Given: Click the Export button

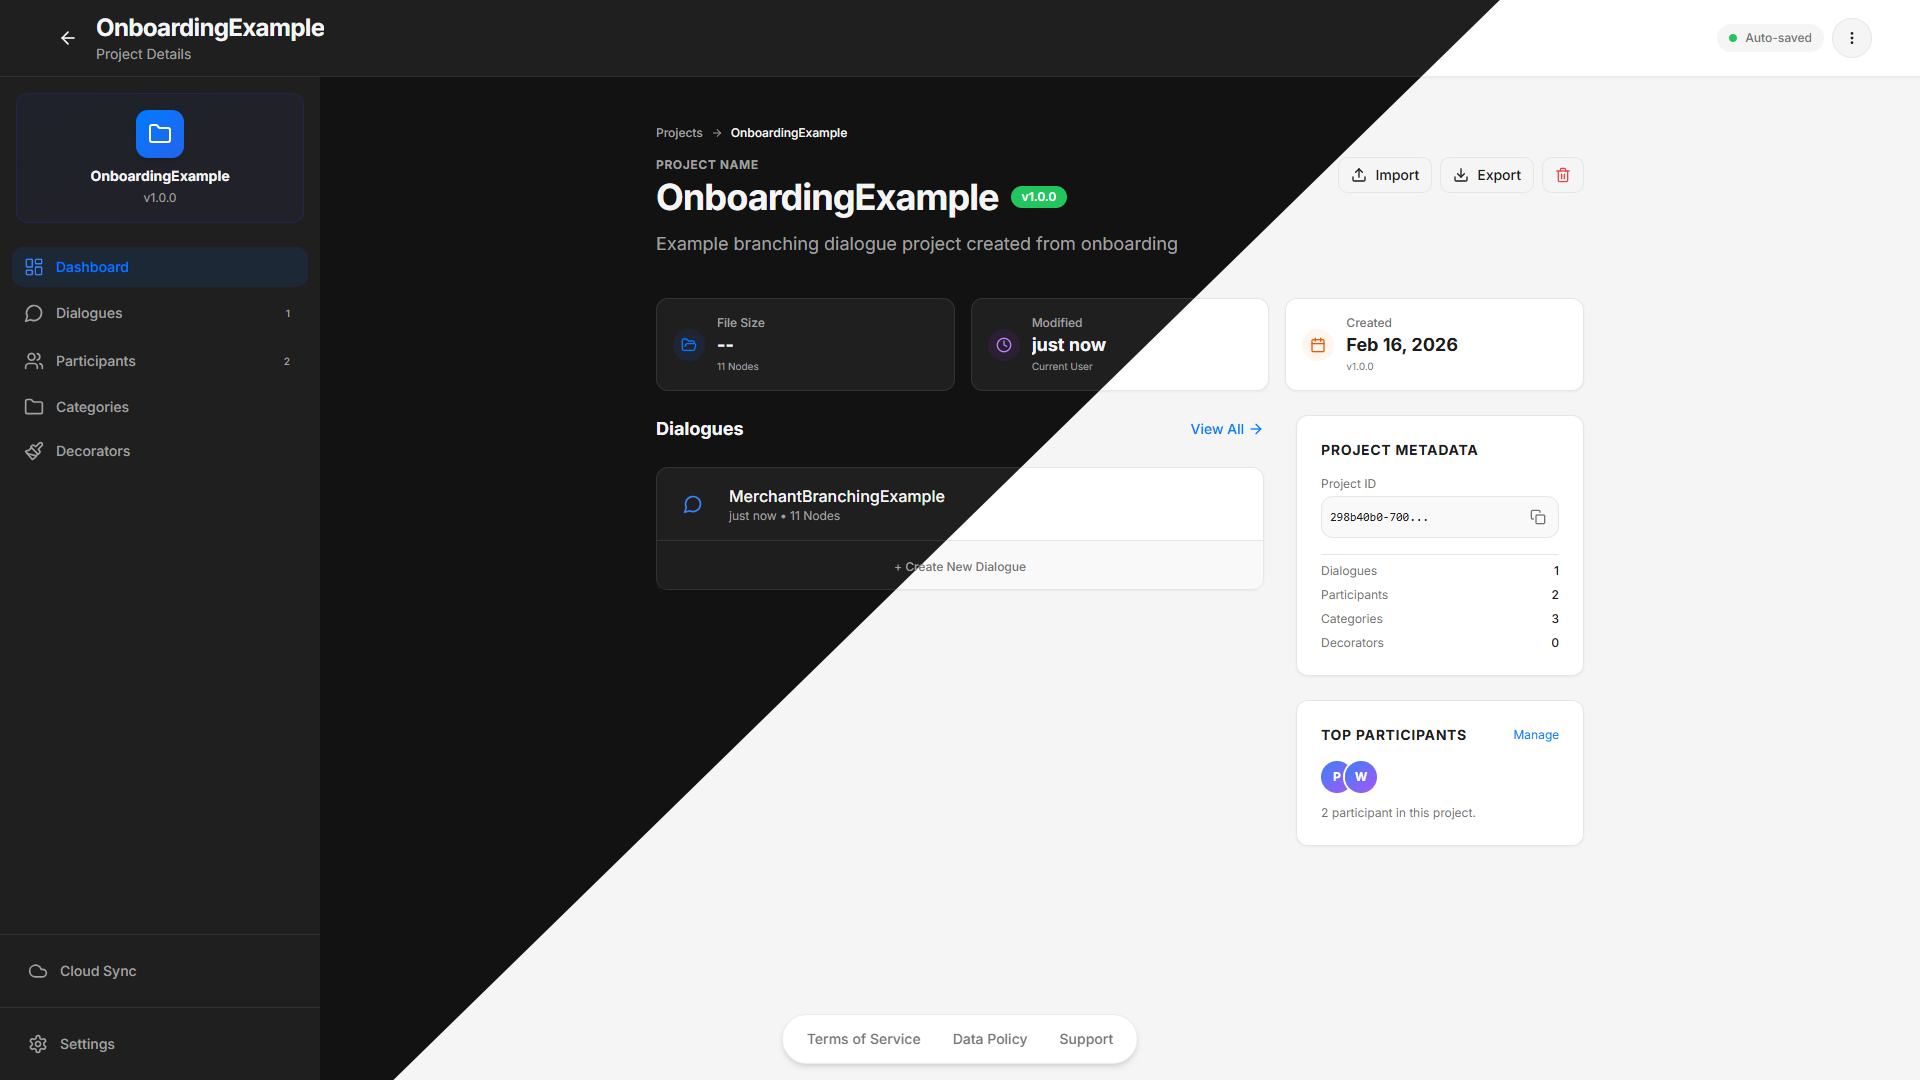Looking at the screenshot, I should click(1486, 175).
